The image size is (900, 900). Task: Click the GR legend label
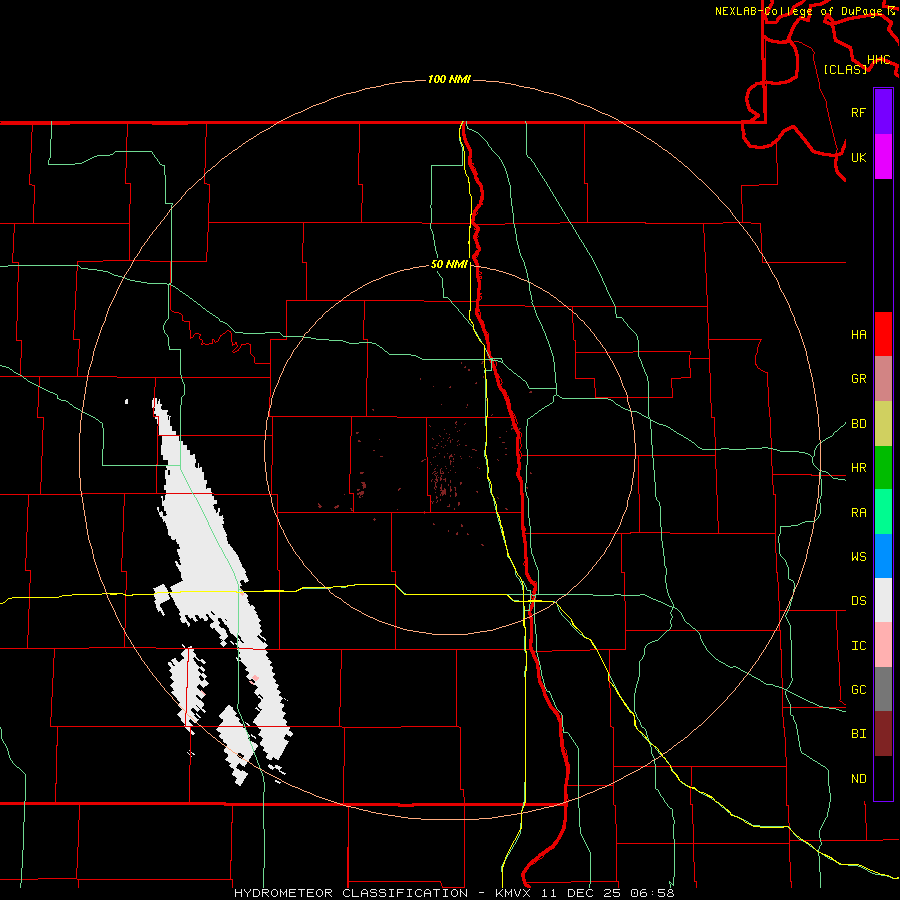[x=859, y=379]
